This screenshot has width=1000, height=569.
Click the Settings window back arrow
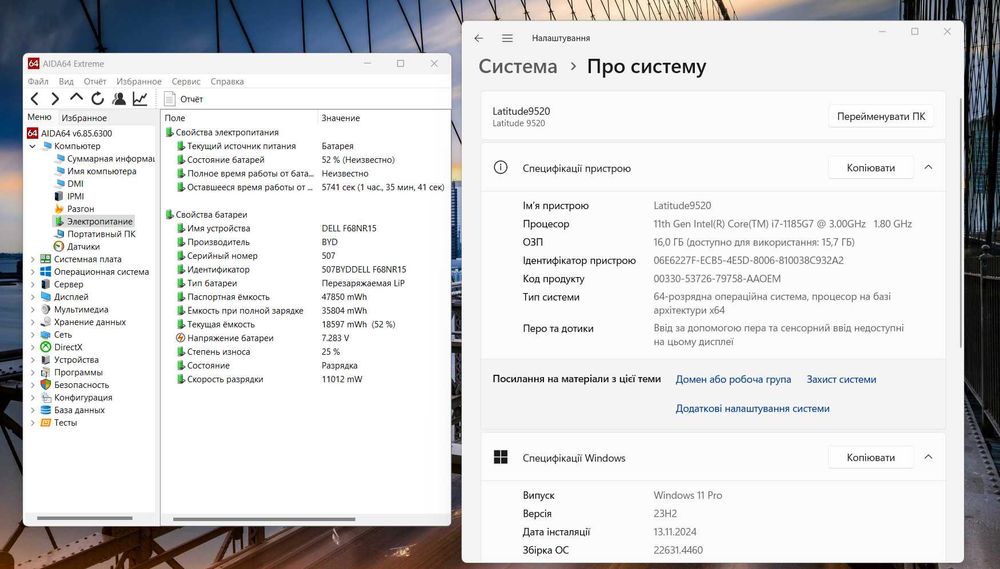(479, 38)
